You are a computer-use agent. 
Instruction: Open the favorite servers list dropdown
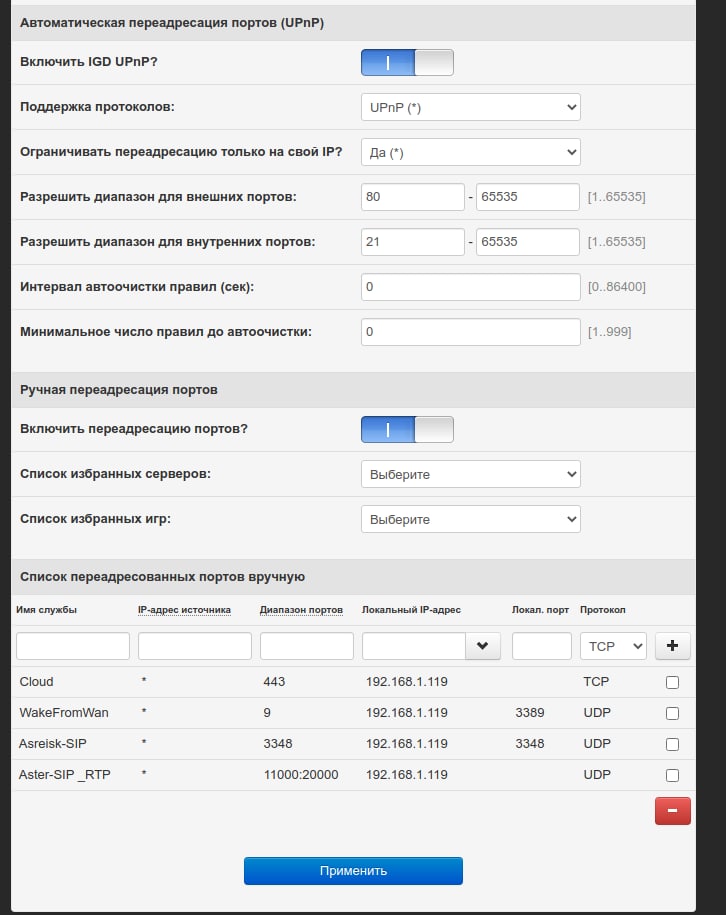[470, 474]
